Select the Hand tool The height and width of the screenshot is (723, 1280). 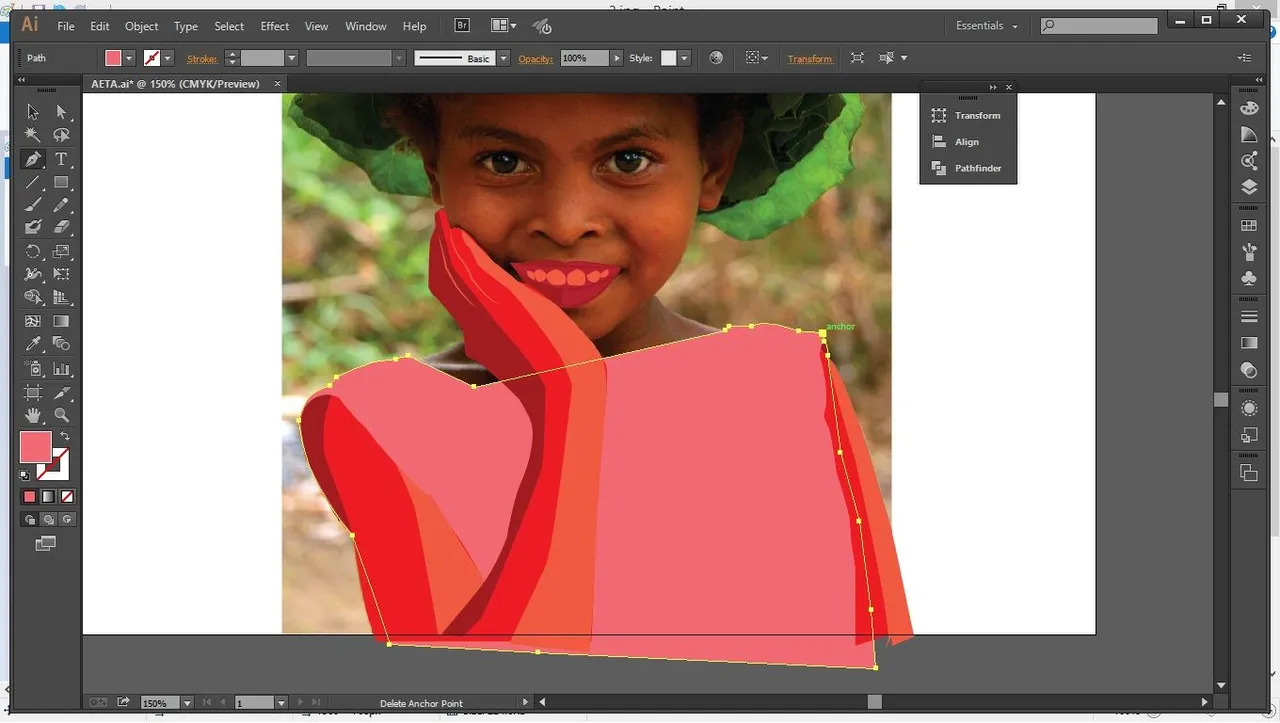[x=33, y=415]
